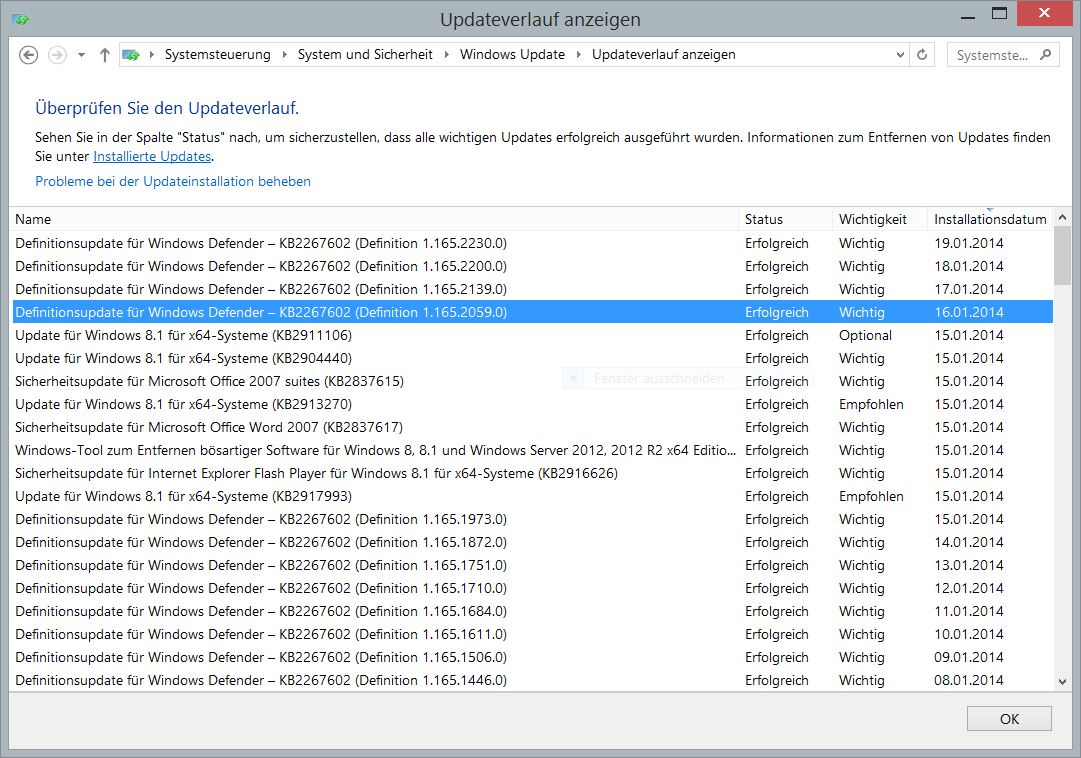Select the Definition 1.165.1973.0 update row
Viewport: 1081px width, 758px height.
tap(532, 519)
